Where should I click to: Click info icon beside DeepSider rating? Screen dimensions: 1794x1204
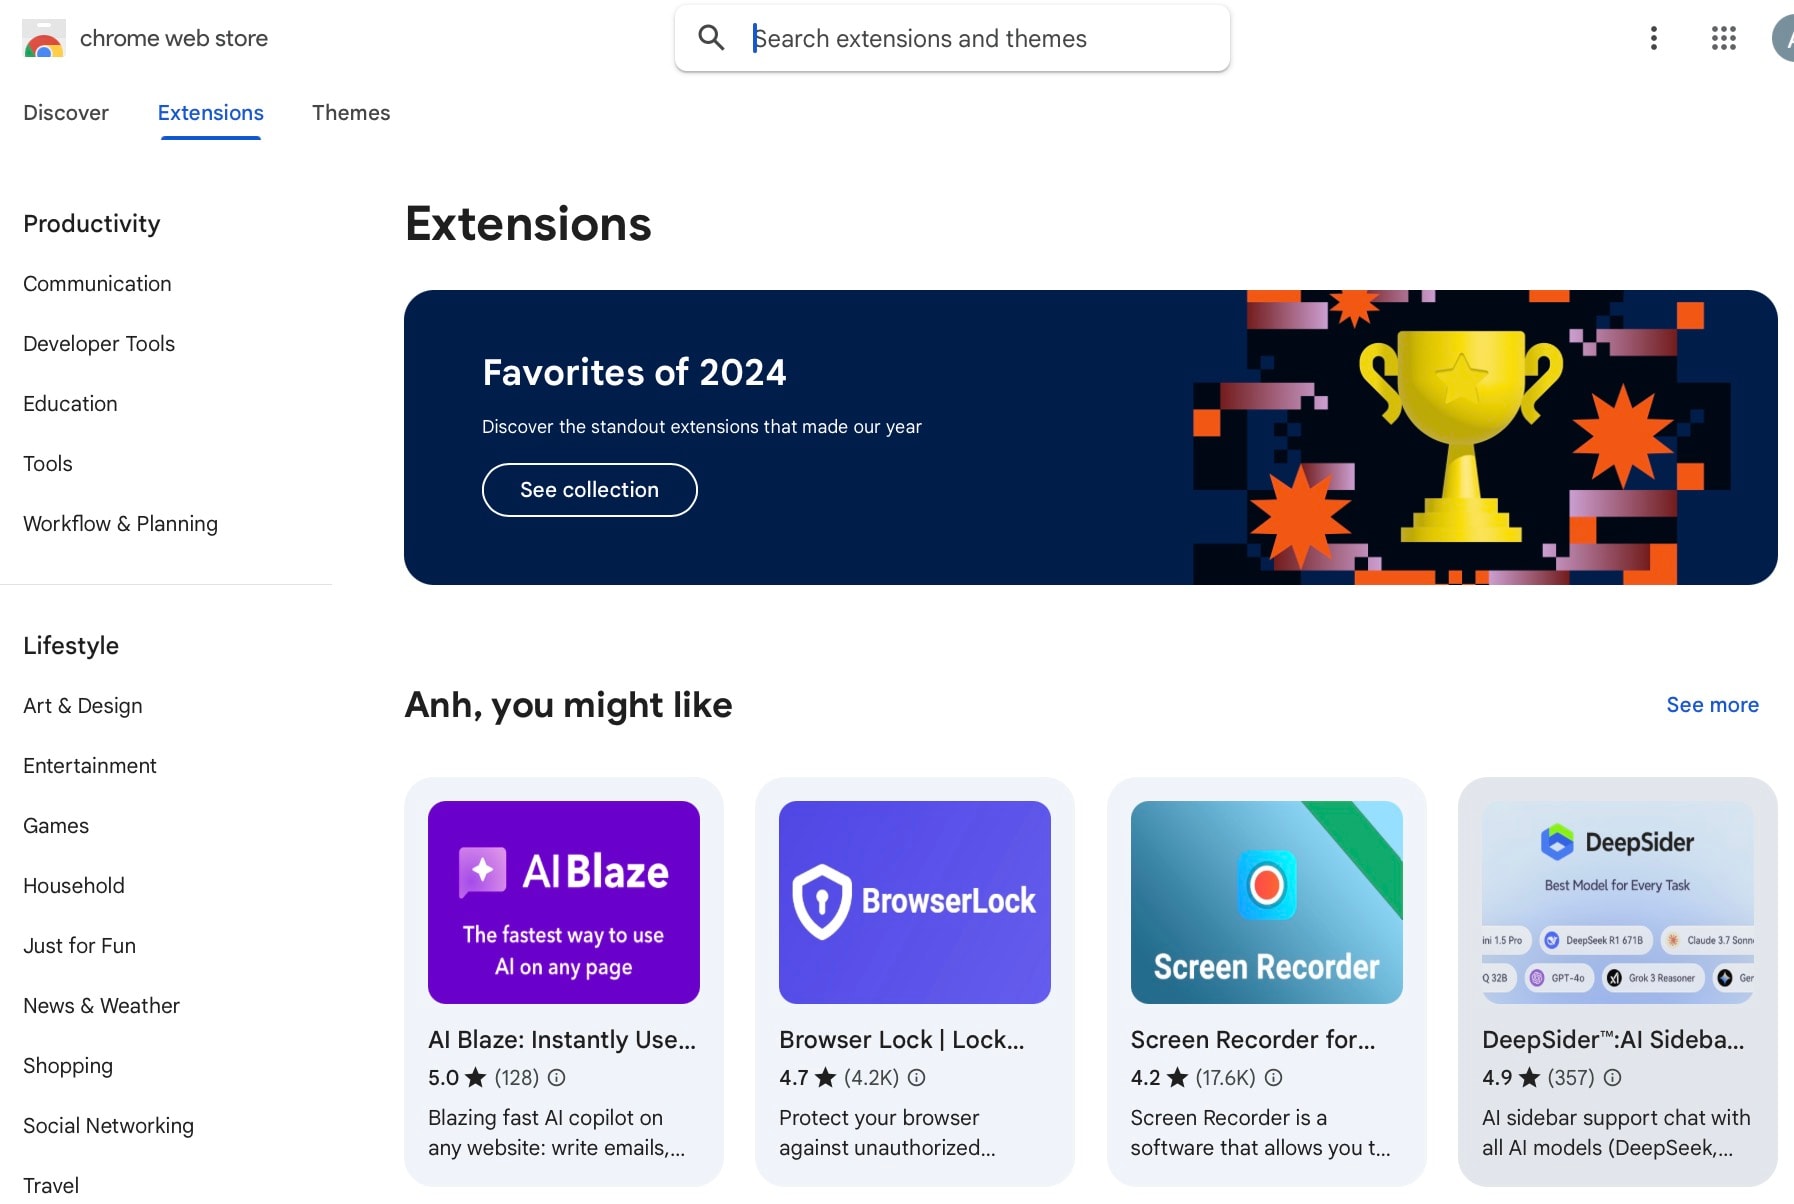[x=1612, y=1077]
